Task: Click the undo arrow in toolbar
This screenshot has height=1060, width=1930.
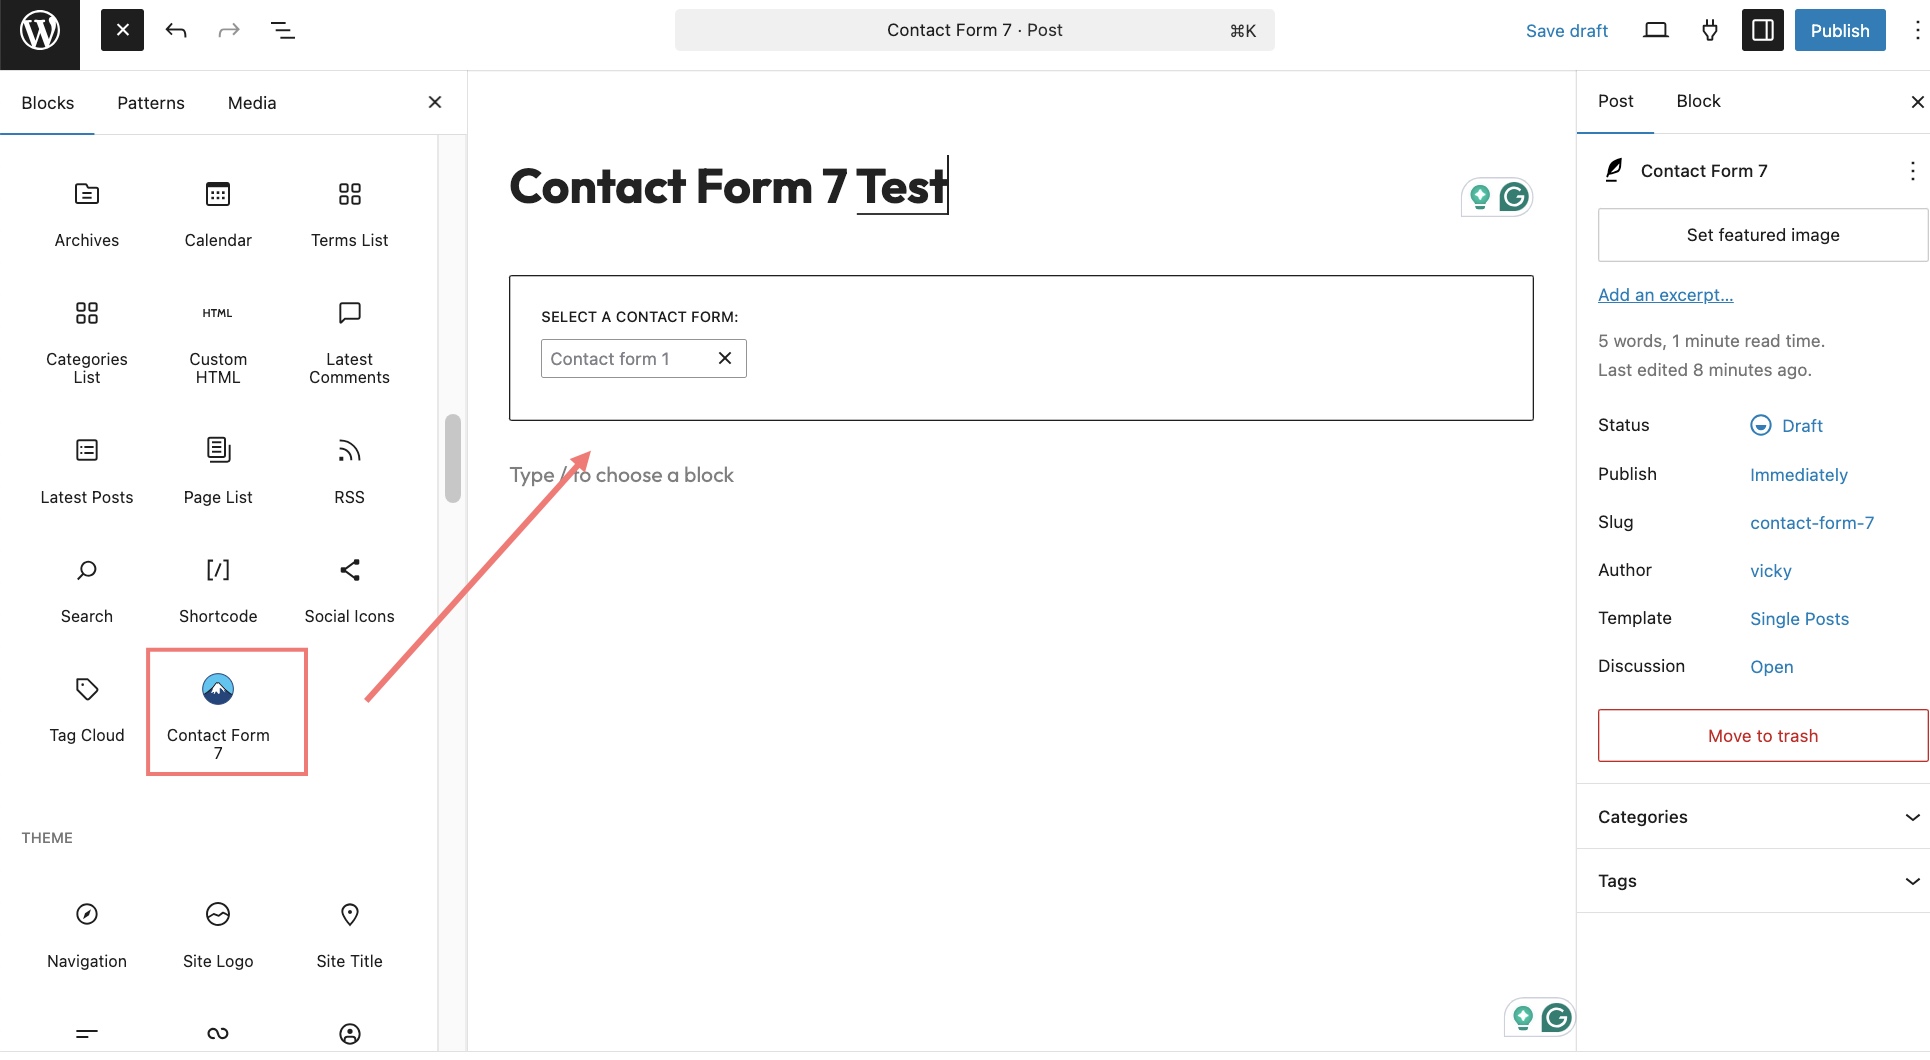Action: 176,31
